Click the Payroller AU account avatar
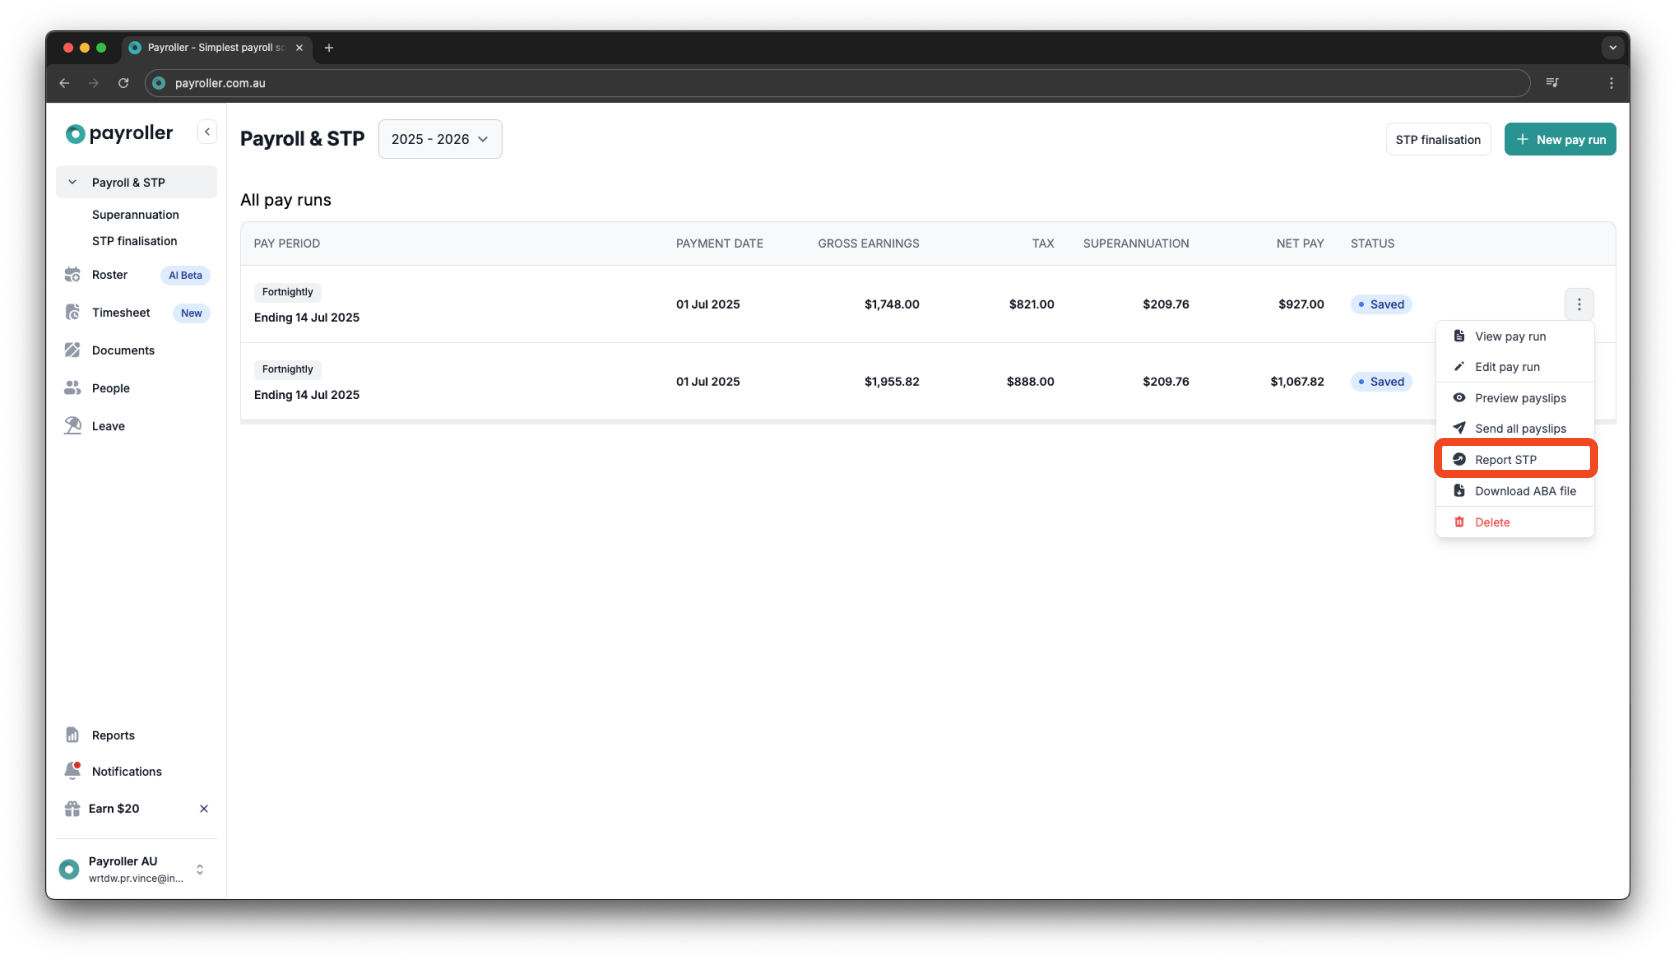The image size is (1676, 960). tap(69, 869)
